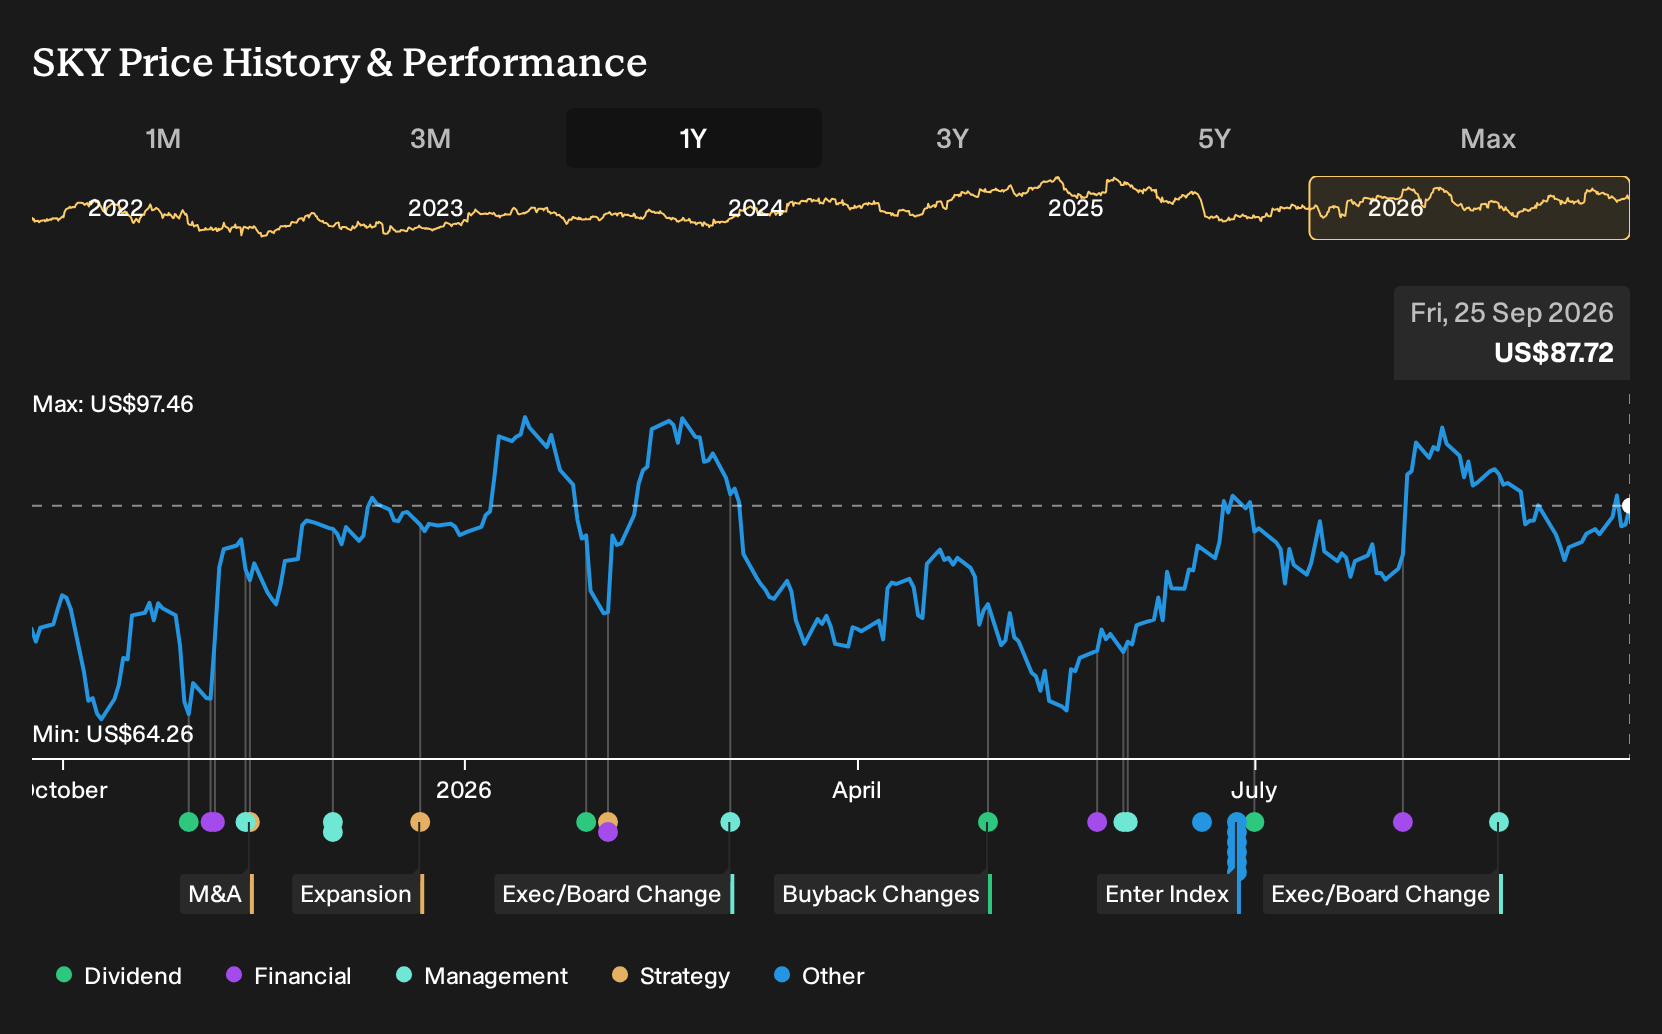Click the 'SKY Price History & Performance' heading
The height and width of the screenshot is (1034, 1662).
point(340,62)
